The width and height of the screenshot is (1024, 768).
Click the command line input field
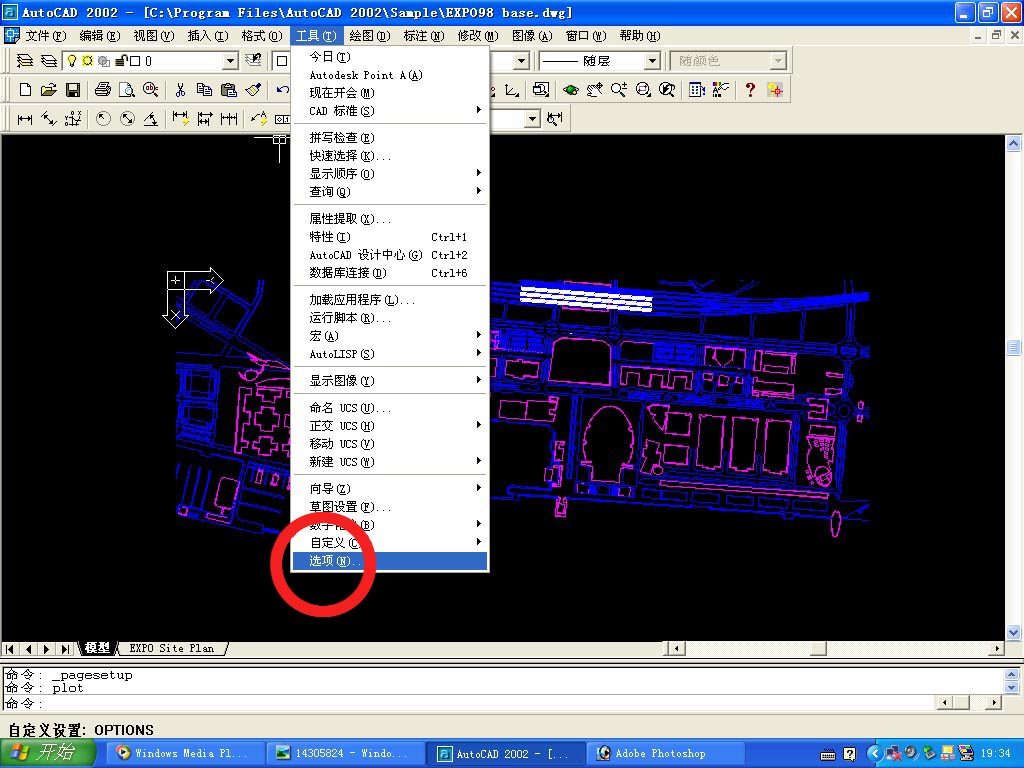(470, 703)
